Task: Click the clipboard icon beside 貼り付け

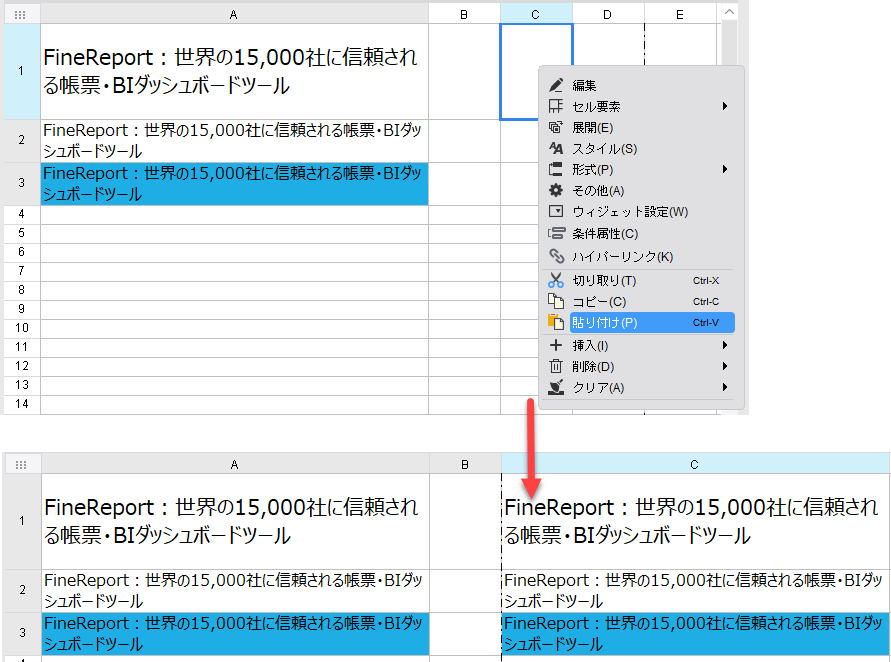Action: tap(556, 322)
